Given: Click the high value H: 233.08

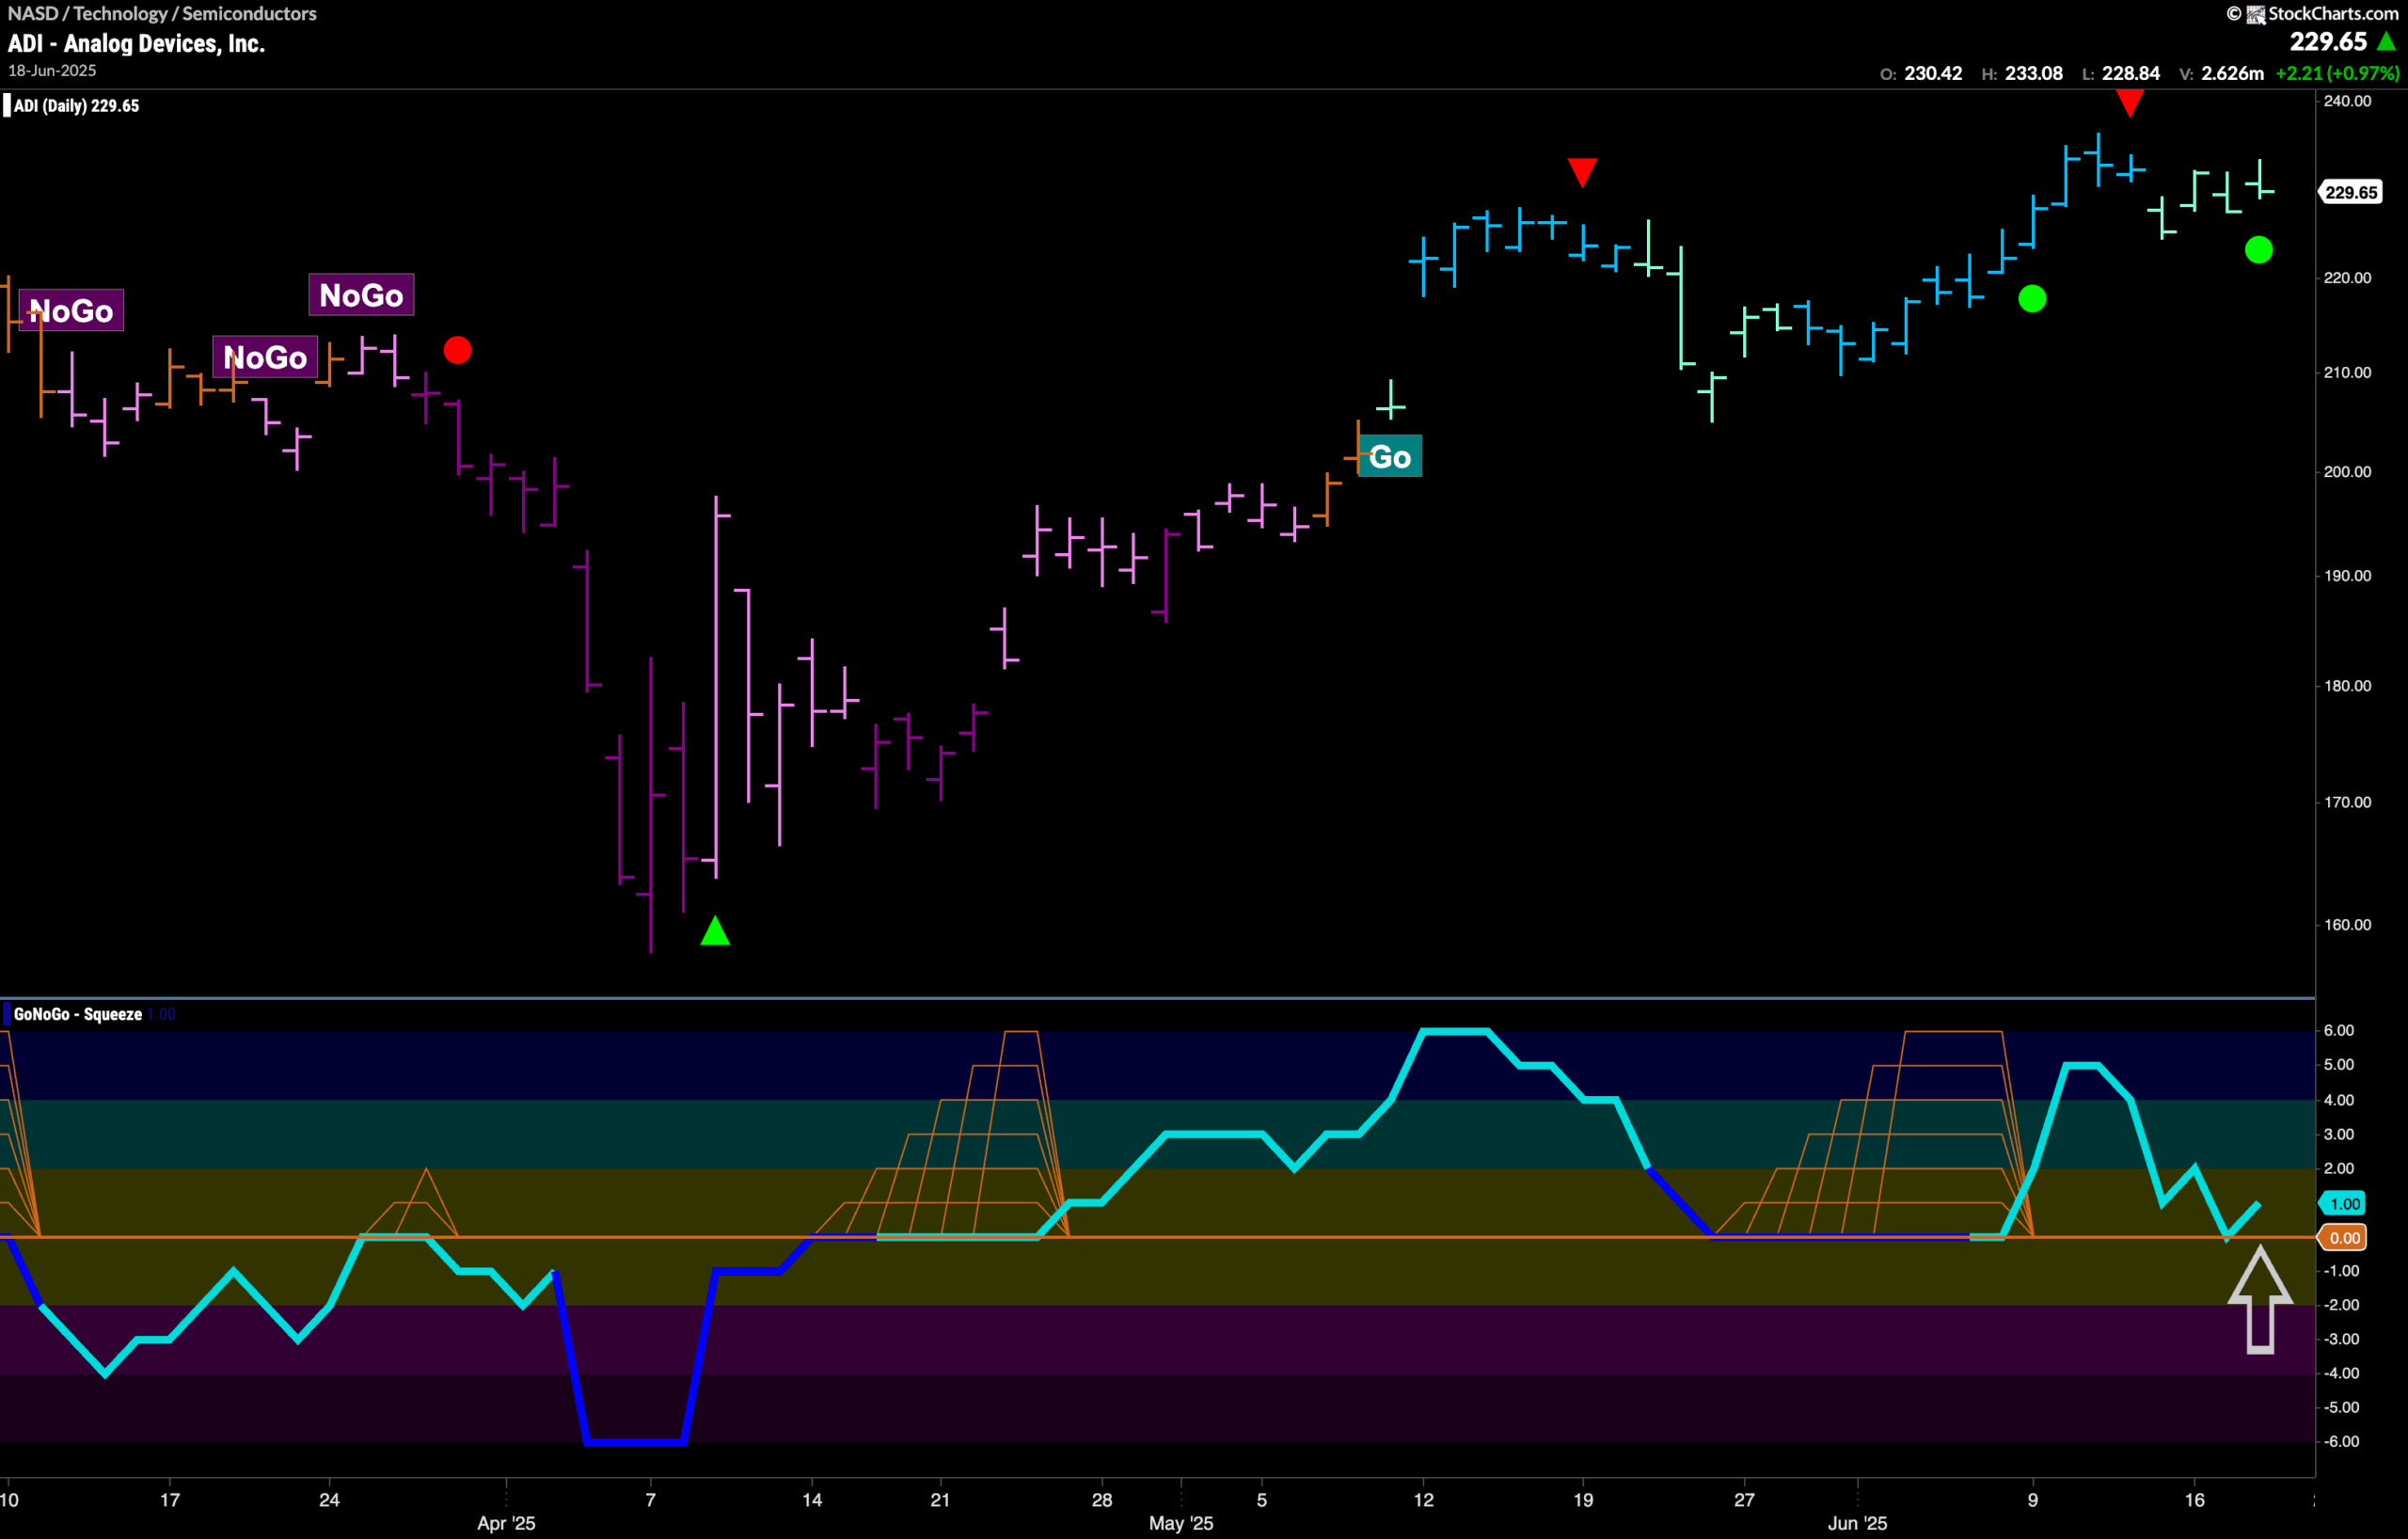Looking at the screenshot, I should (2022, 73).
